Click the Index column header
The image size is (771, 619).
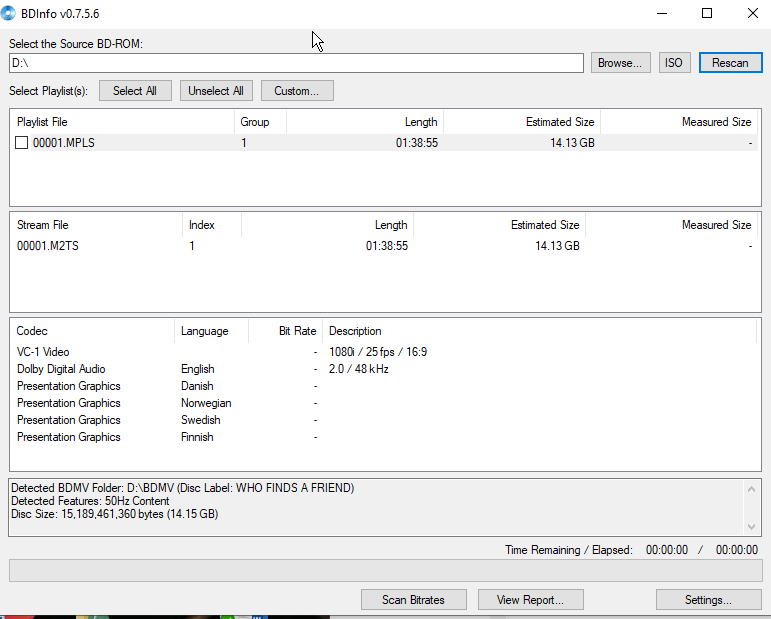coord(212,225)
